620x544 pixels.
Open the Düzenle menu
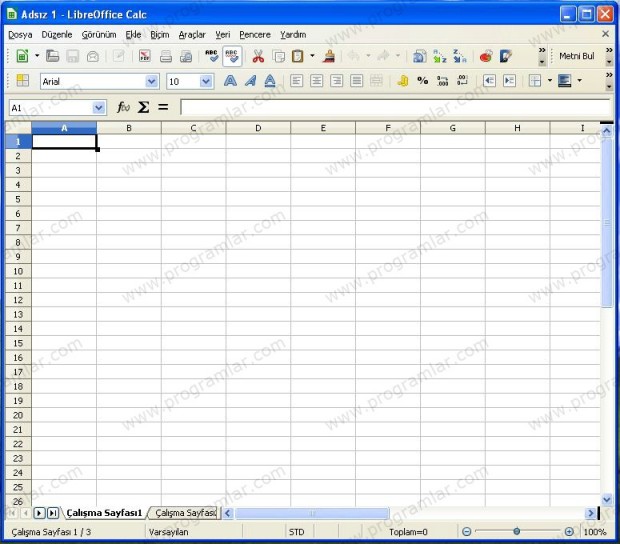(x=57, y=35)
